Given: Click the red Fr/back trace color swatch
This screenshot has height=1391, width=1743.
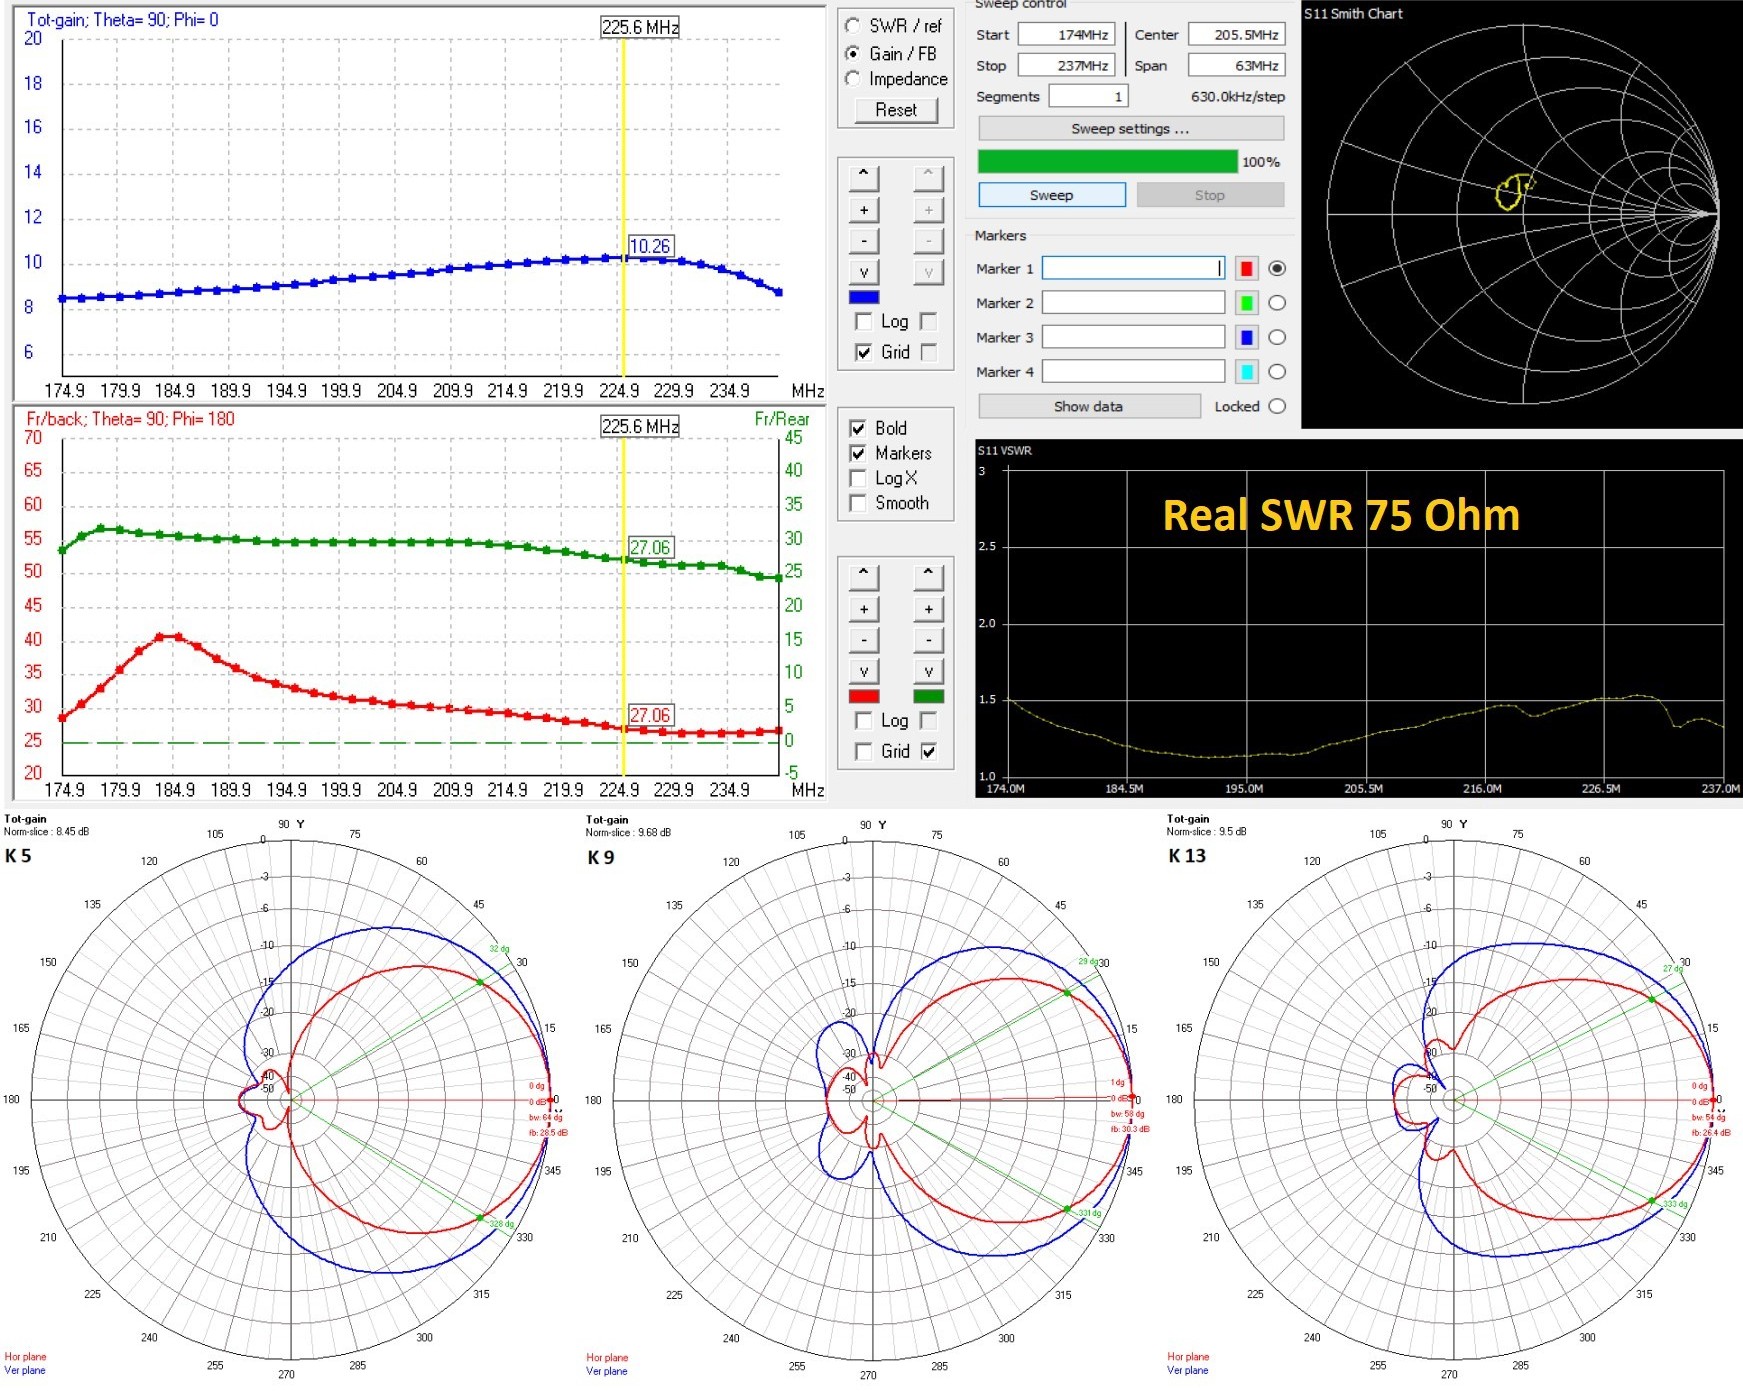Looking at the screenshot, I should coord(864,696).
